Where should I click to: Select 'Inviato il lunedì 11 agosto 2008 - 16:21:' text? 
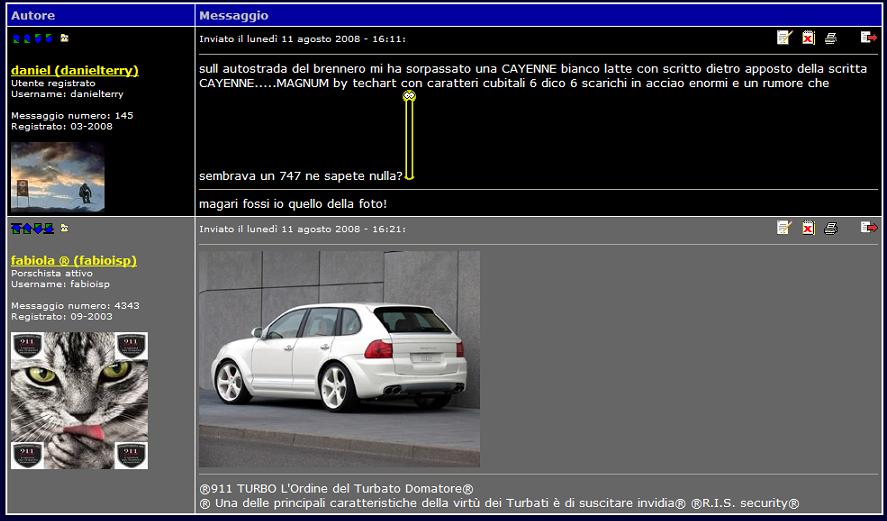pos(302,229)
